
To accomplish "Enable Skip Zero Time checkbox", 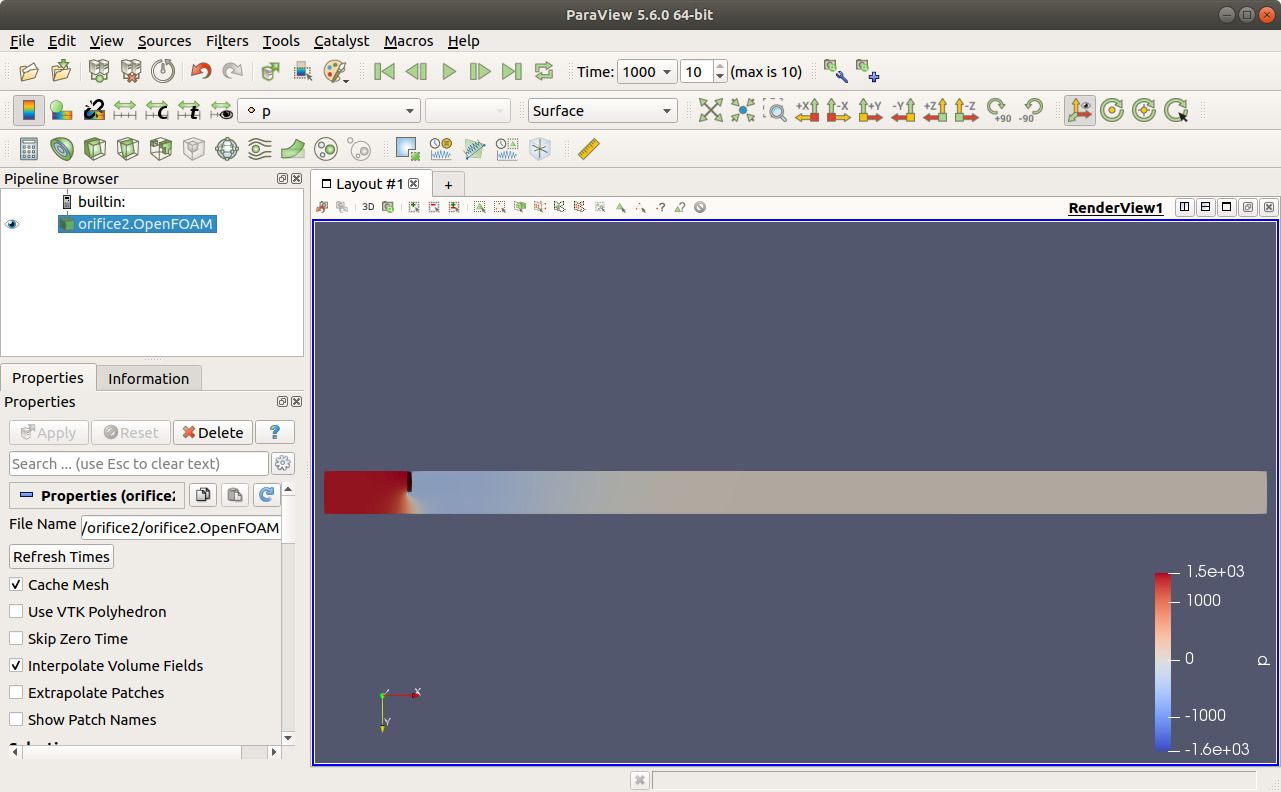I will [x=16, y=638].
